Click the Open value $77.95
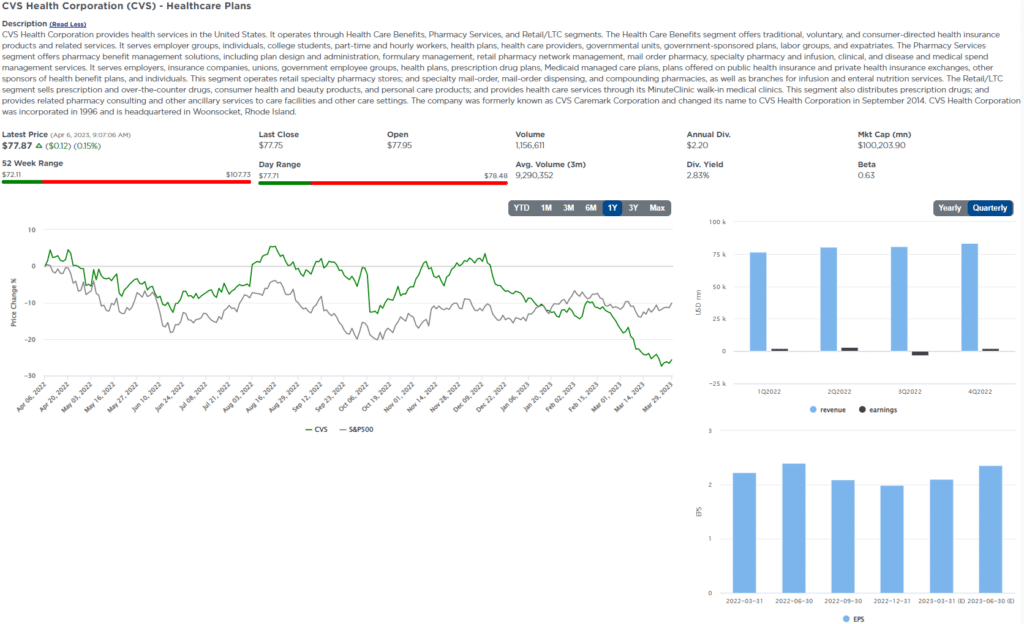This screenshot has height=624, width=1024. tap(399, 146)
